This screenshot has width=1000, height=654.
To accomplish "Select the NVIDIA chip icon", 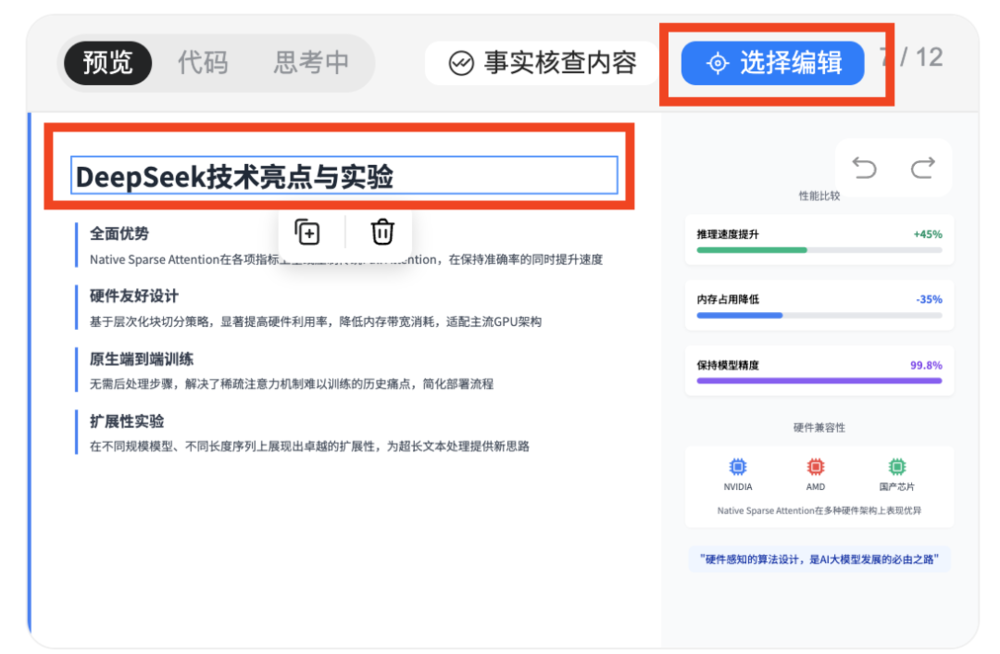I will click(x=737, y=467).
